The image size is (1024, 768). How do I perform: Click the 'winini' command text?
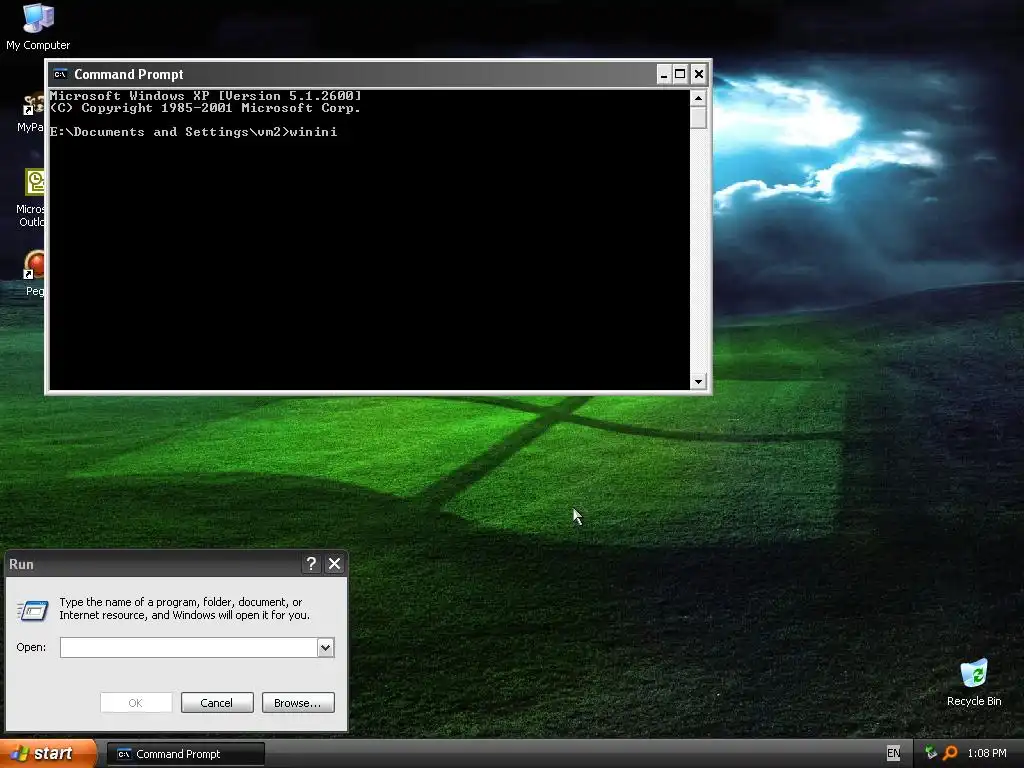[x=313, y=132]
